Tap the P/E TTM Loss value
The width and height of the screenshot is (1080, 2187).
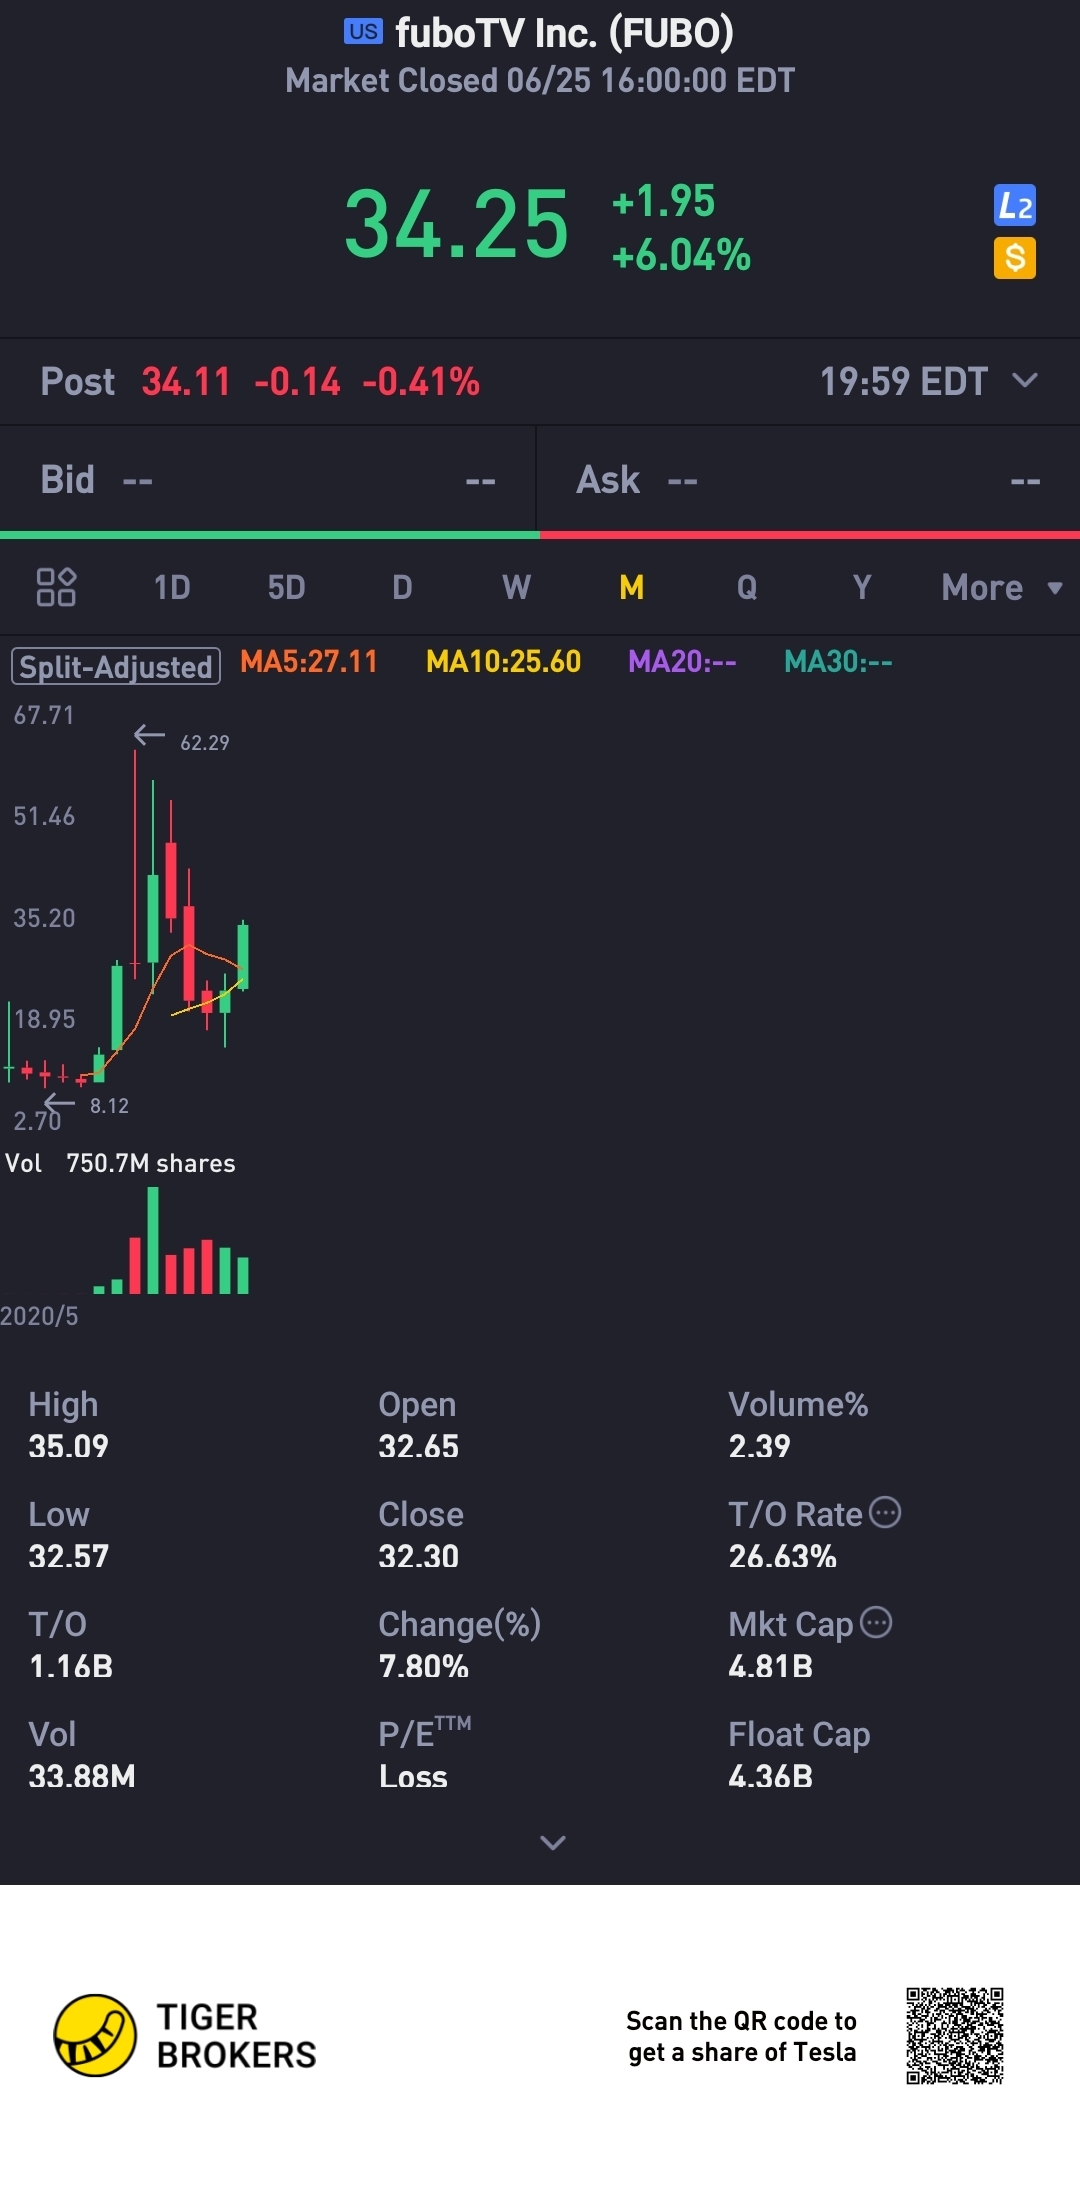(x=413, y=1776)
